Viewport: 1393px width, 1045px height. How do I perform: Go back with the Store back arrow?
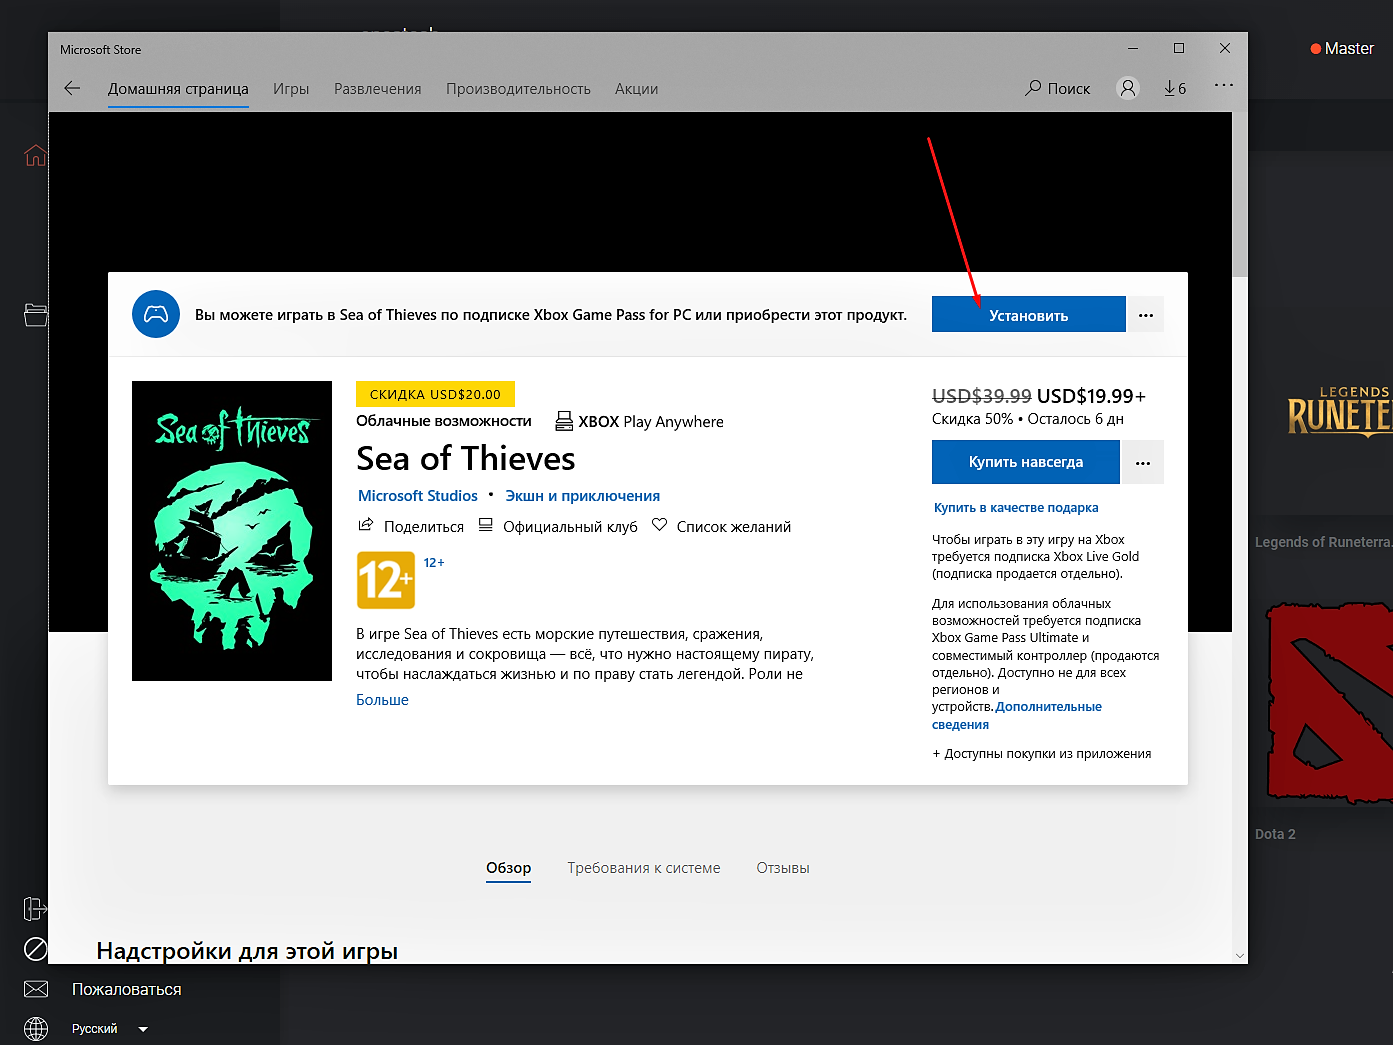click(x=72, y=88)
